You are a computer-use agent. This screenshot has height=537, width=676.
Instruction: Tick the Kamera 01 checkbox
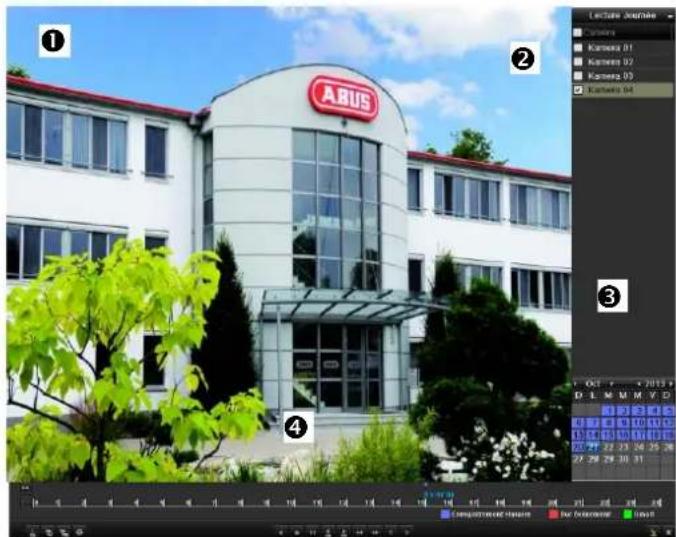click(578, 47)
